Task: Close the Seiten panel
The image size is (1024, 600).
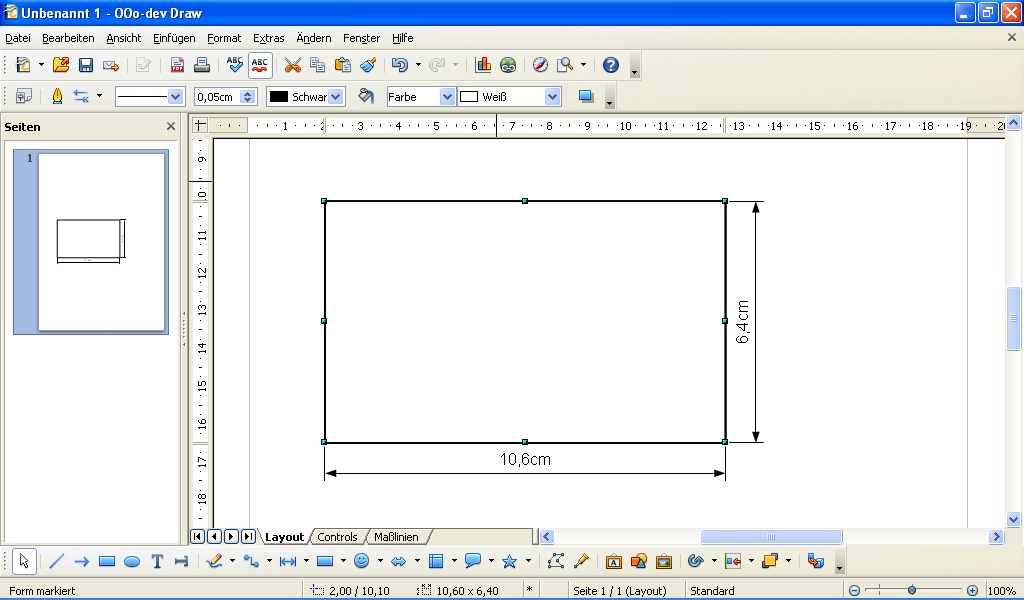Action: pos(170,126)
